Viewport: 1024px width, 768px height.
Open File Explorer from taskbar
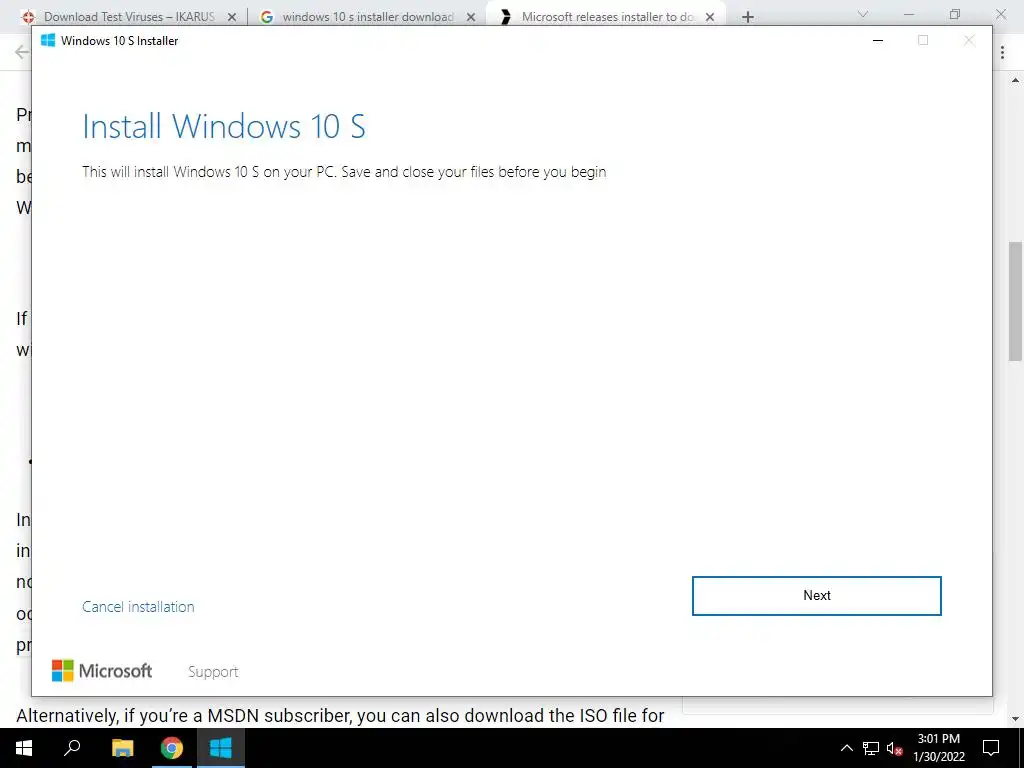[x=122, y=748]
